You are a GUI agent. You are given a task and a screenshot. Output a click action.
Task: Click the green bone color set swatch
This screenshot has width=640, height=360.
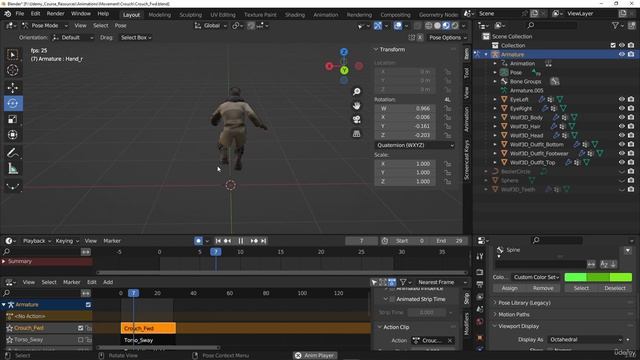tap(598, 277)
